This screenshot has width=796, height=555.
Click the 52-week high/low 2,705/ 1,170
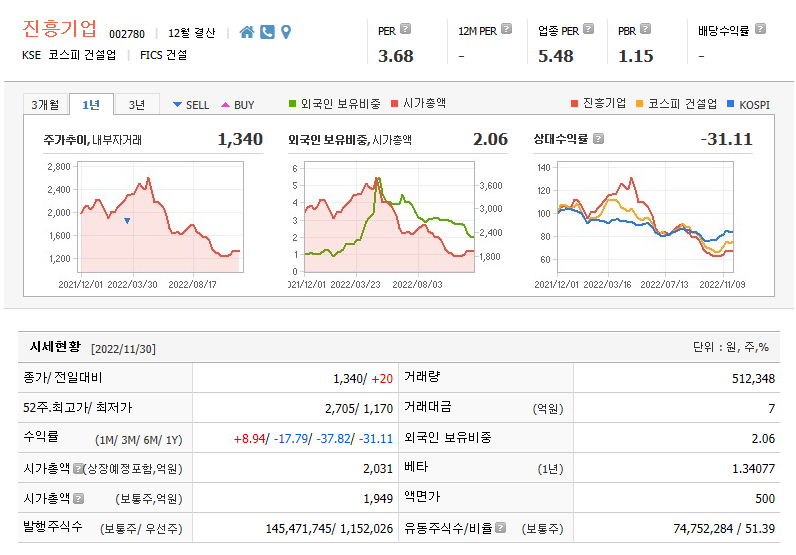click(x=359, y=409)
